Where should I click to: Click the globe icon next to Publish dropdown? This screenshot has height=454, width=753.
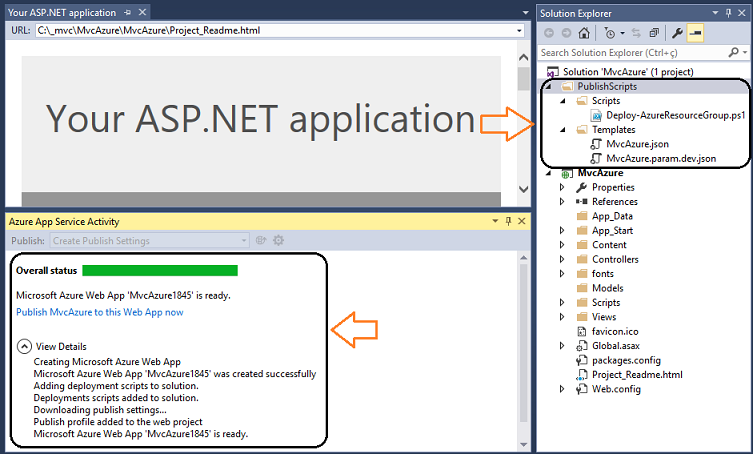pyautogui.click(x=261, y=240)
